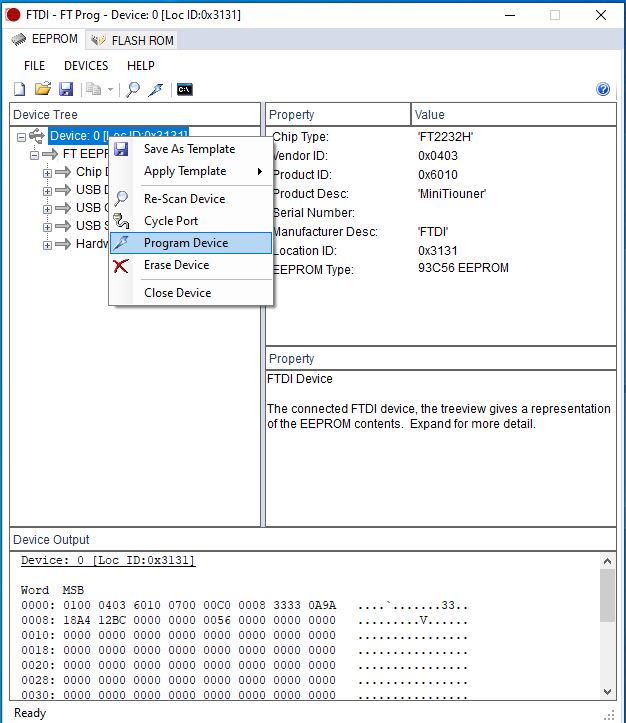This screenshot has height=723, width=626.
Task: Open Apply Template submenu
Action: tap(191, 171)
